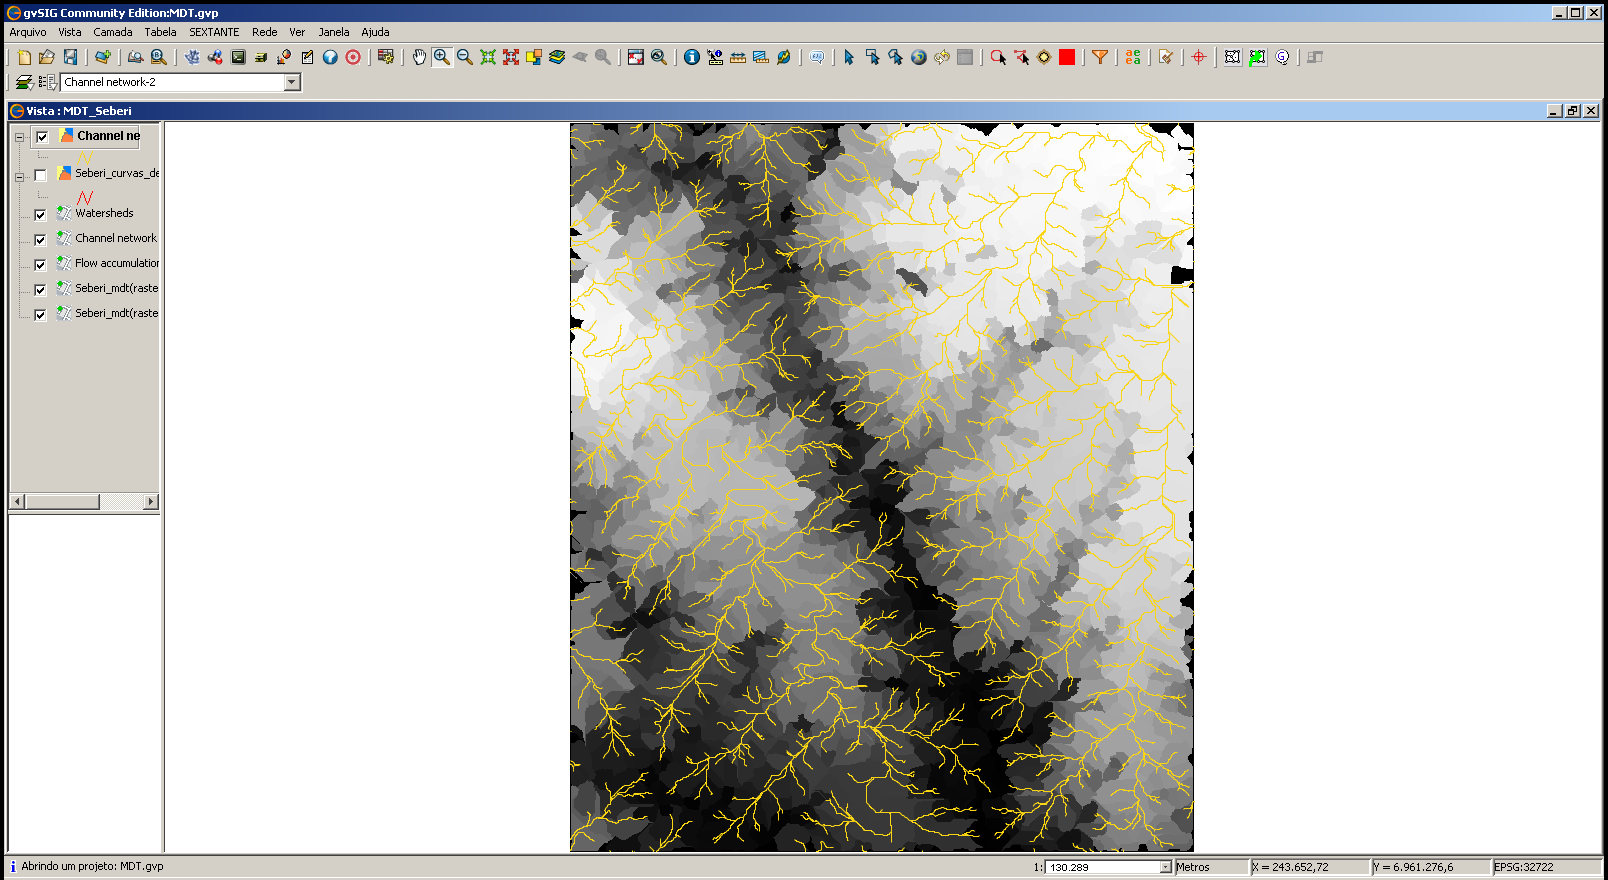Click the solid red square icon

click(x=1067, y=57)
